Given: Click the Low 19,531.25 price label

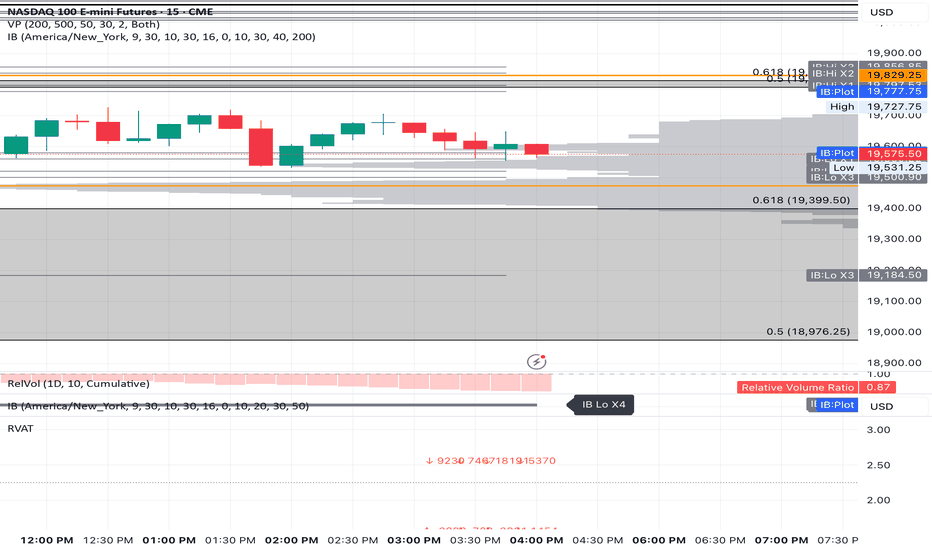Looking at the screenshot, I should 878,168.
